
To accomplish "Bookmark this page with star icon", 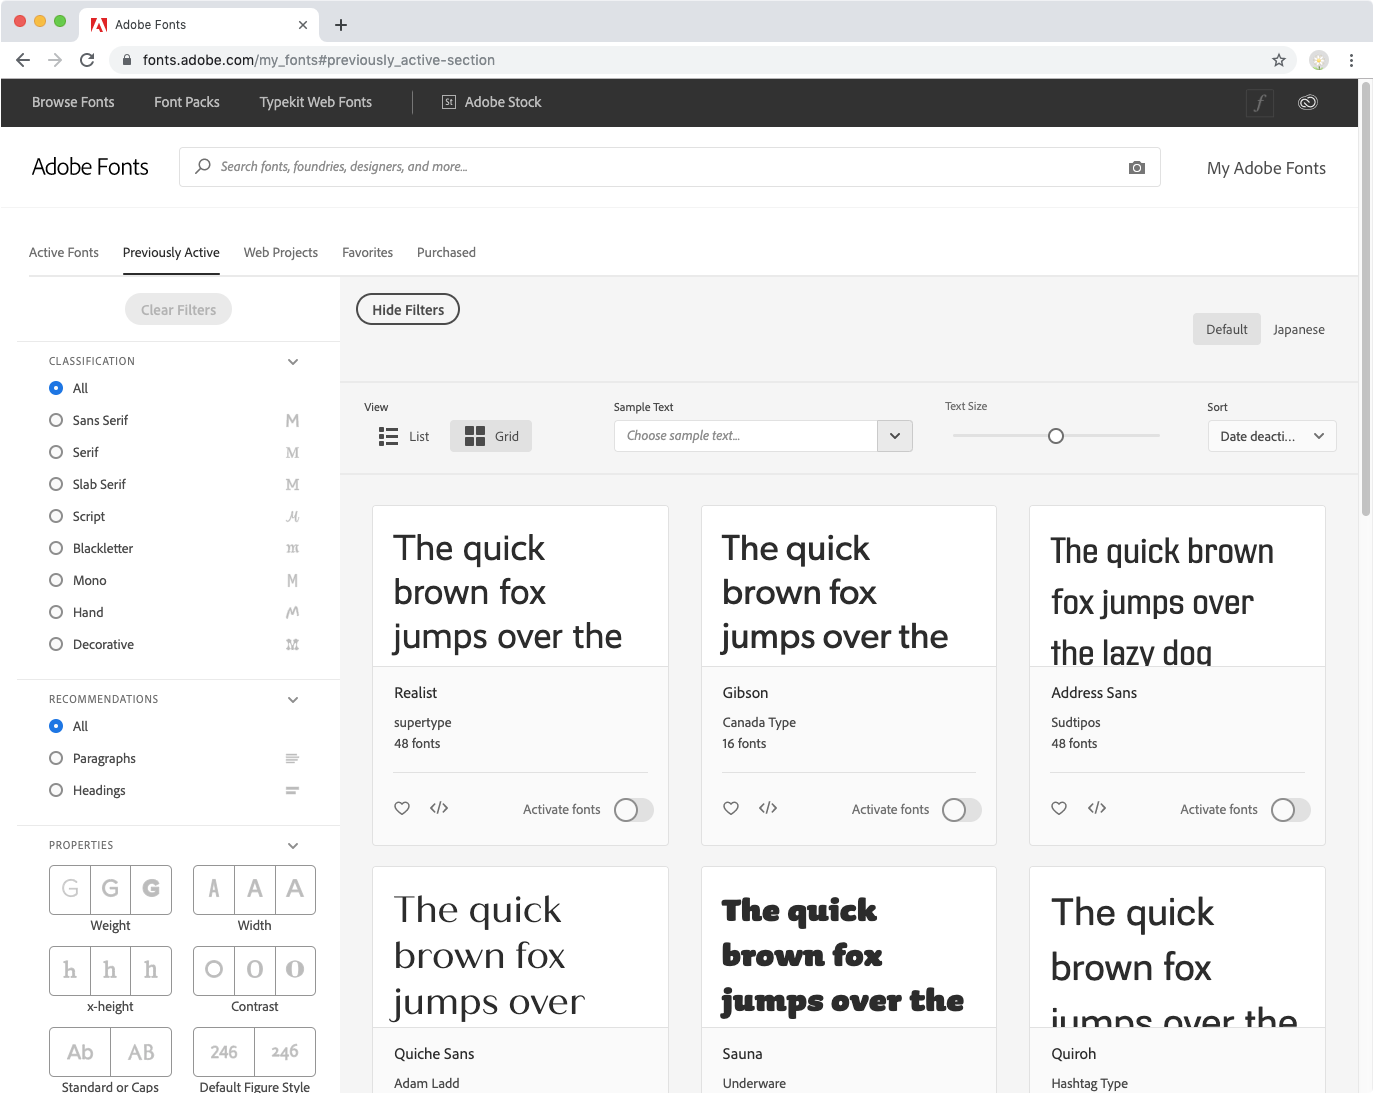I will pos(1279,60).
